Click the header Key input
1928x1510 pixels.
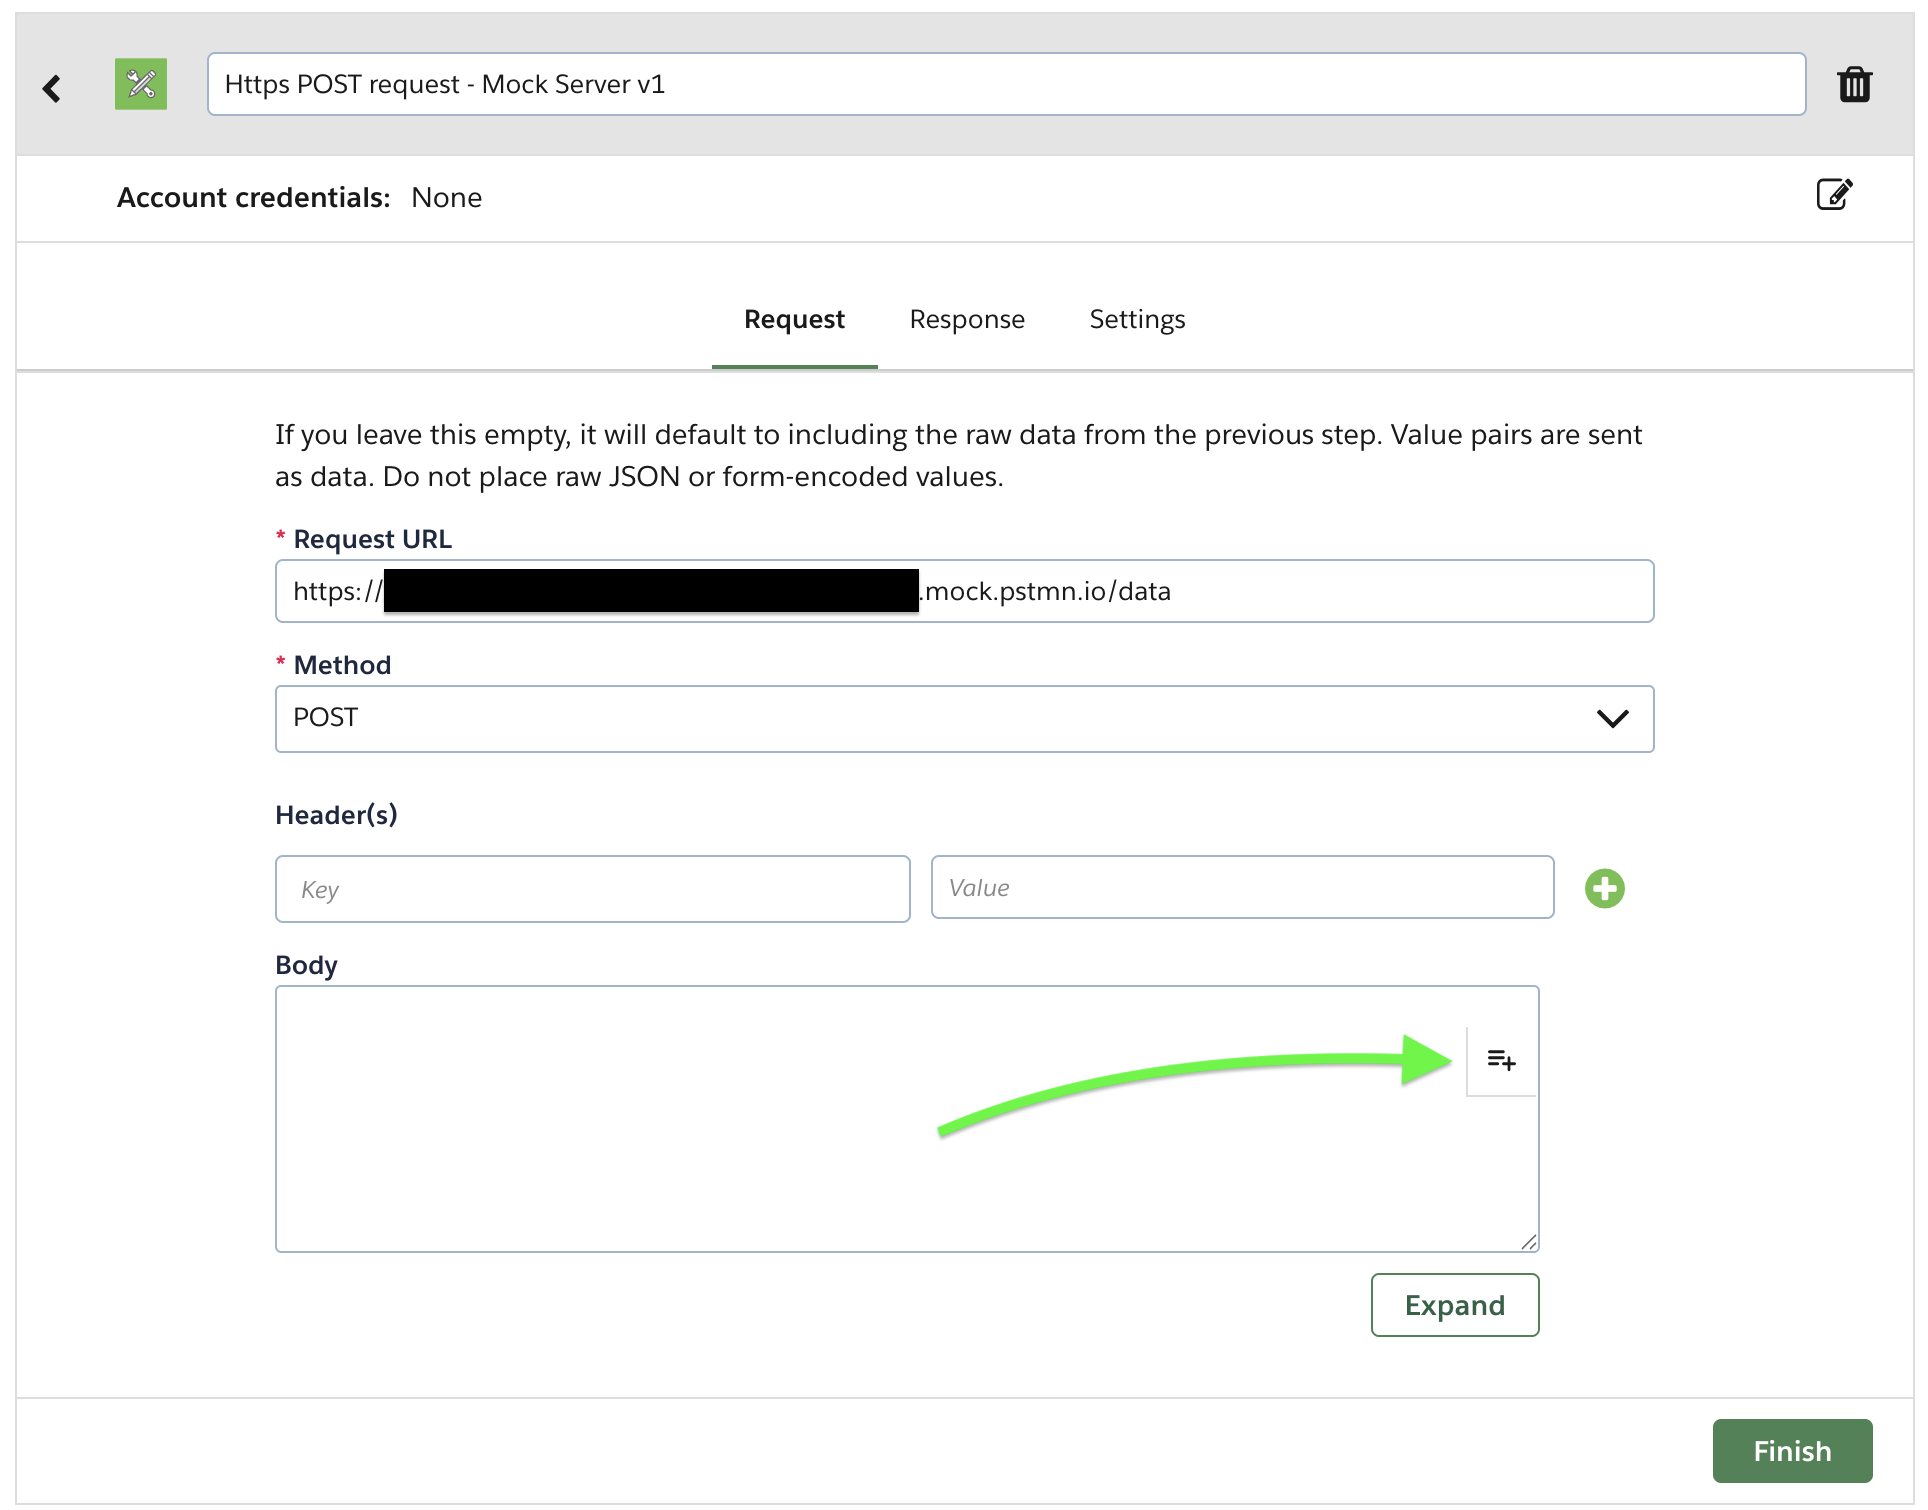click(x=592, y=889)
